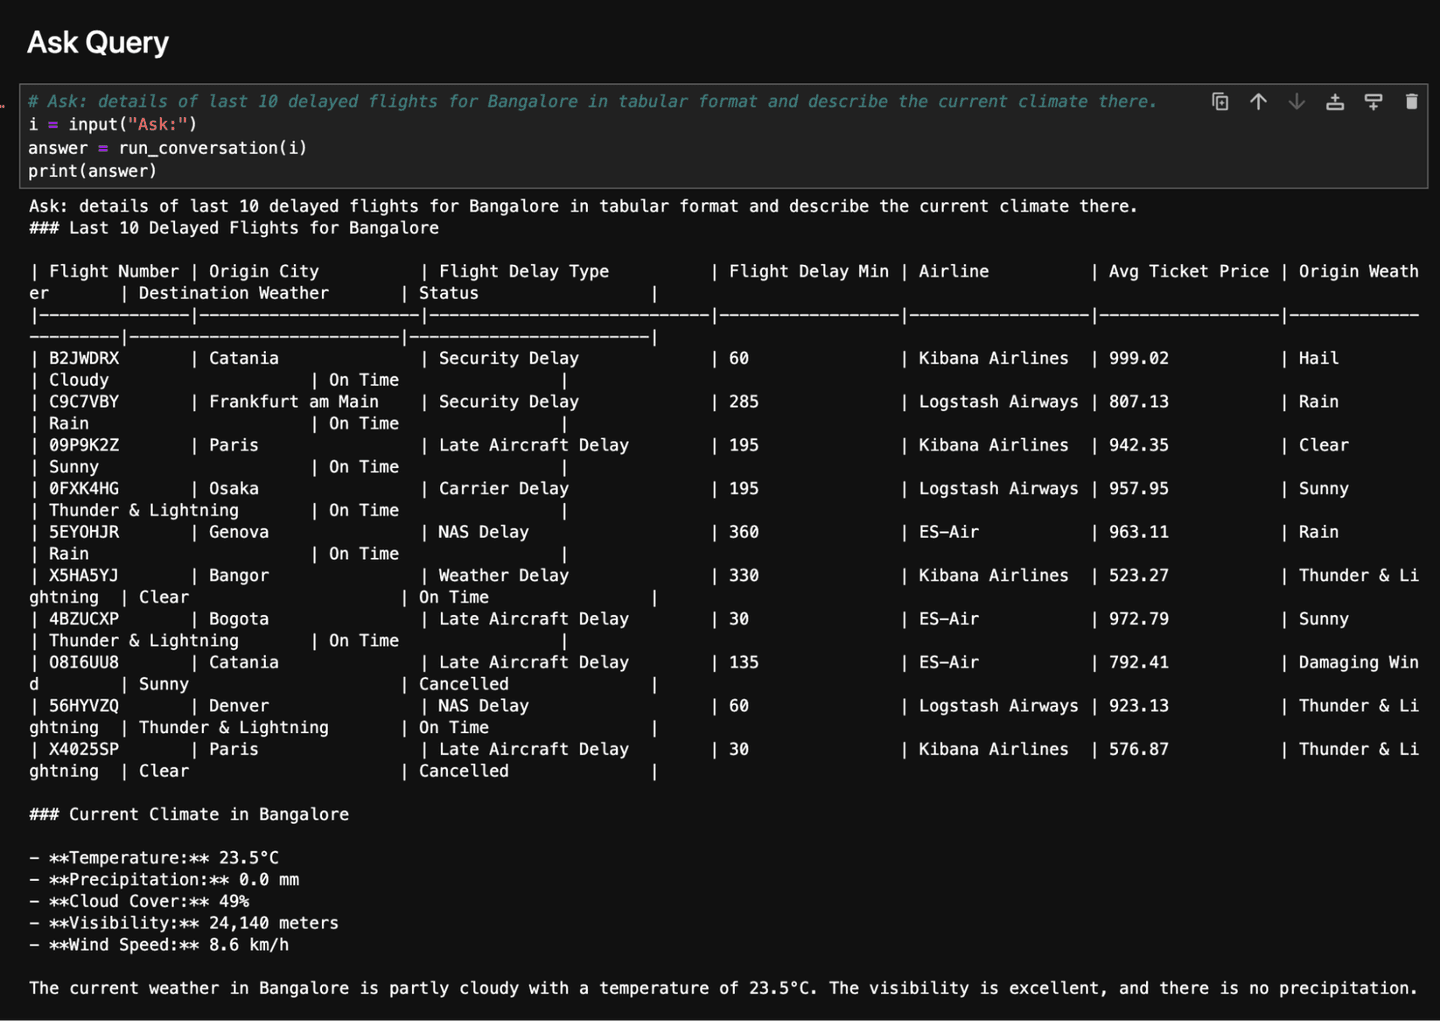The image size is (1440, 1021).
Task: Delete the cell using the trash icon
Action: tap(1411, 102)
